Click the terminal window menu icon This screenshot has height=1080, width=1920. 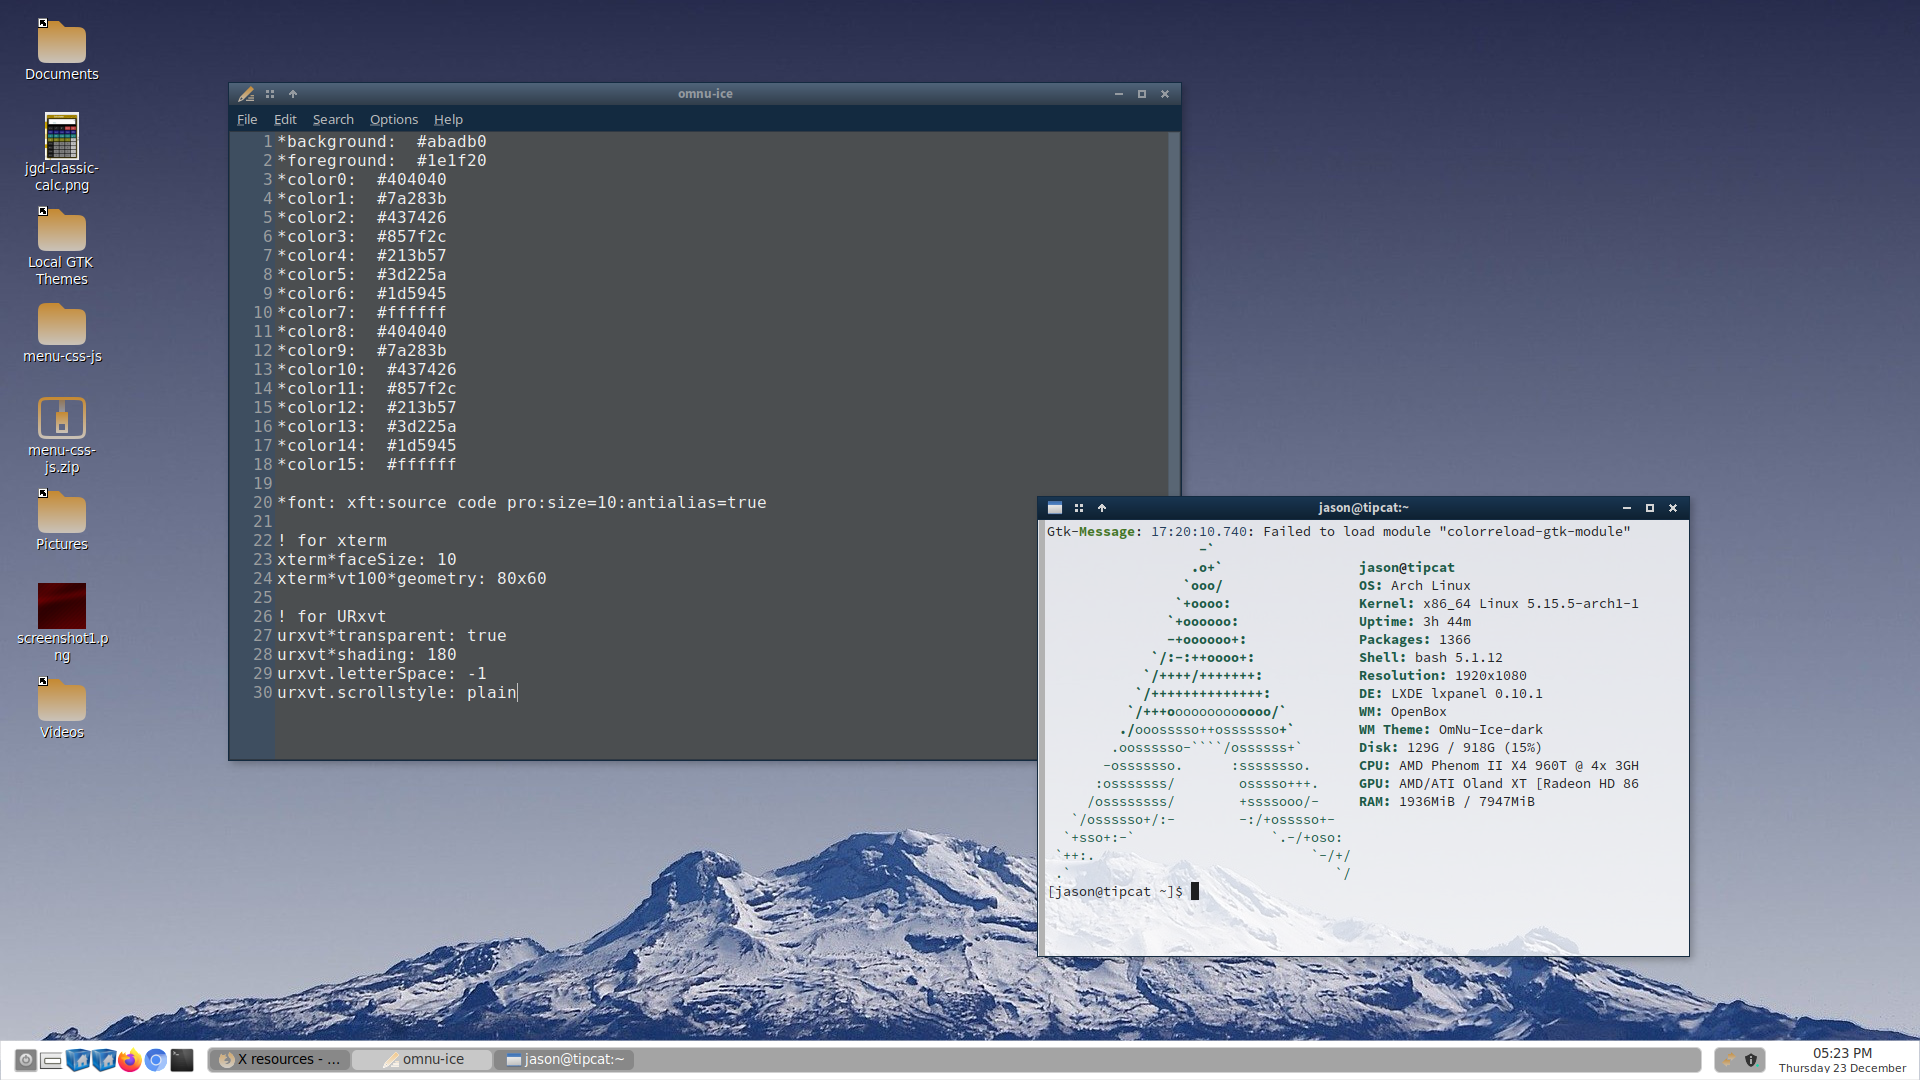(1055, 508)
